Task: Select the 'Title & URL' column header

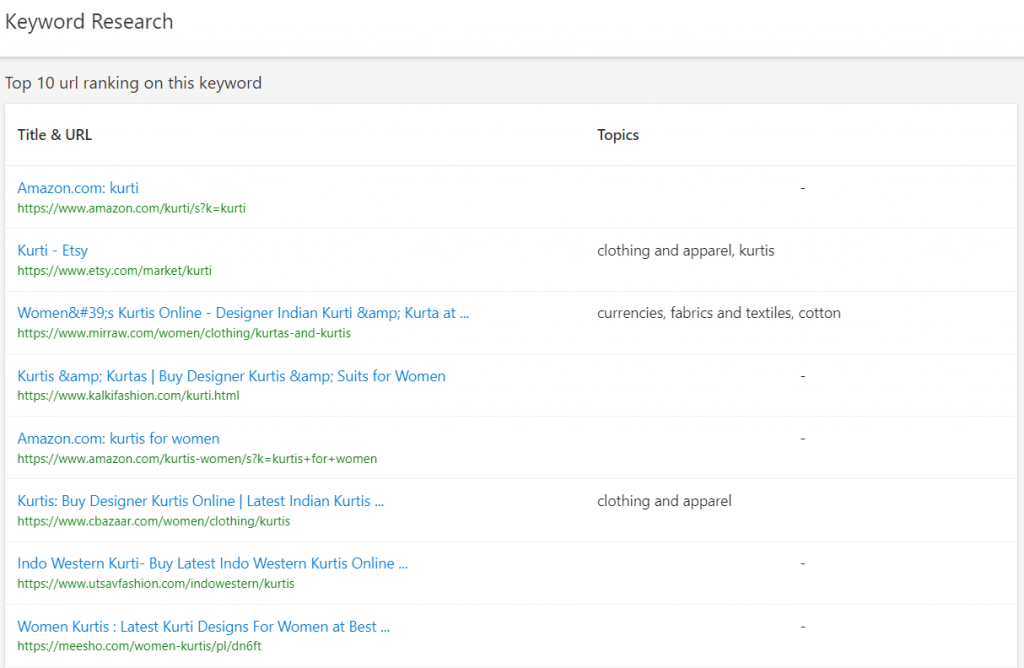Action: 54,135
